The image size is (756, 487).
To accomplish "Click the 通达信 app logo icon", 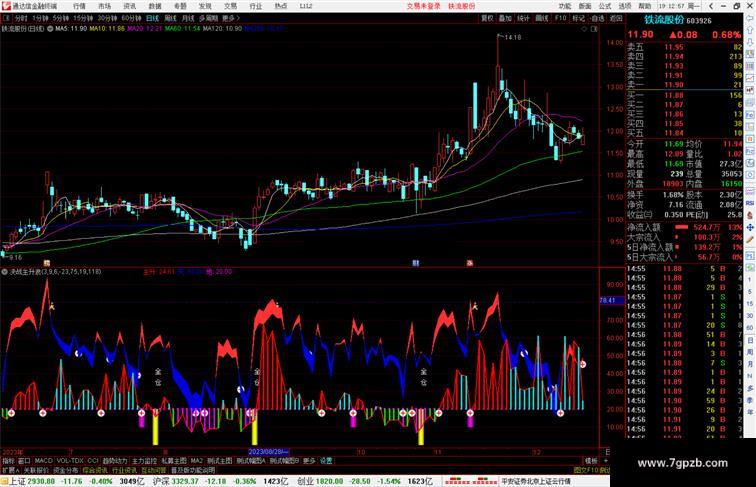I will (x=5, y=6).
